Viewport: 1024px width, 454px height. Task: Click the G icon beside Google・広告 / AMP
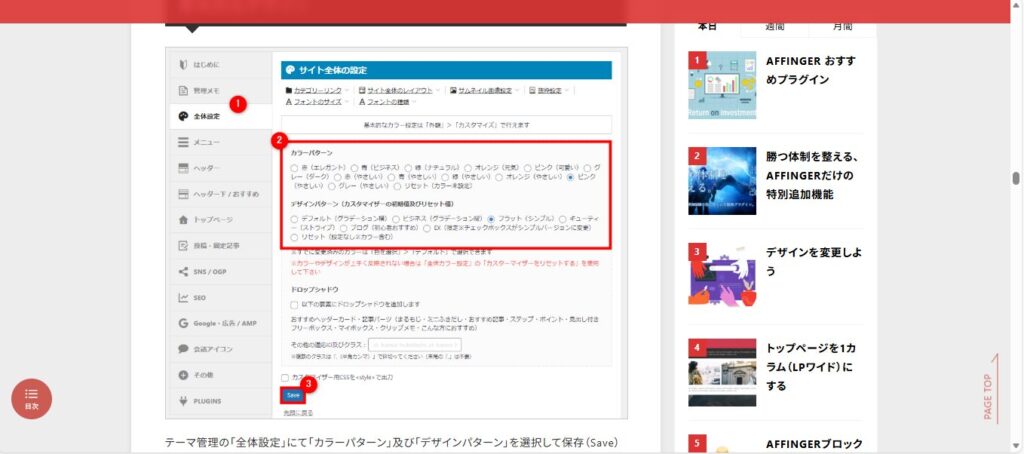pos(183,323)
